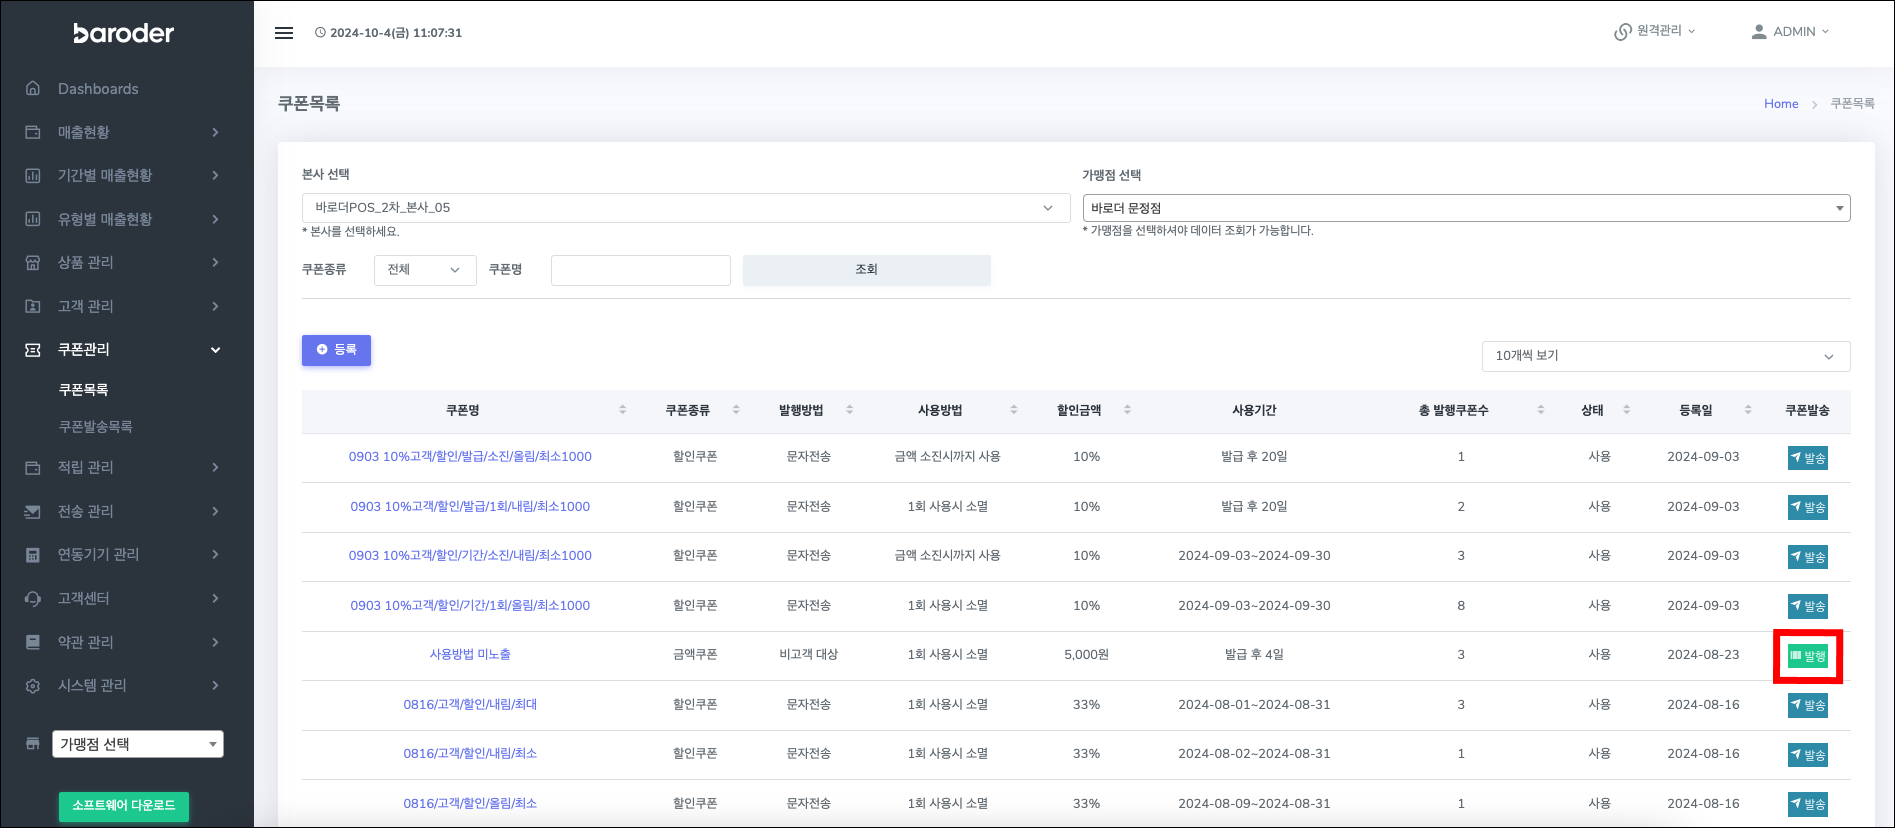Click the 시스템 관리 gear icon
Image resolution: width=1895 pixels, height=828 pixels.
point(33,686)
